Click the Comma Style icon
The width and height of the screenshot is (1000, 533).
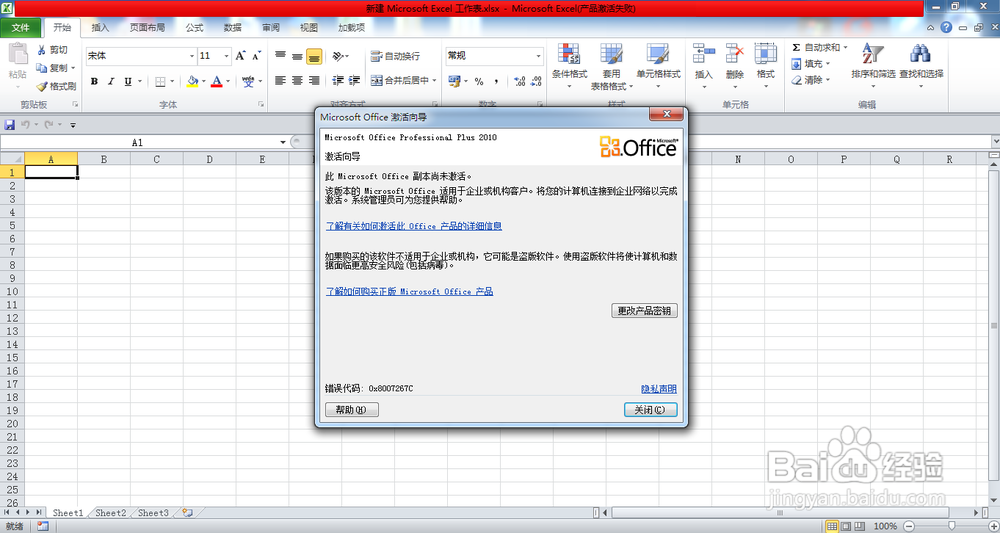[496, 81]
